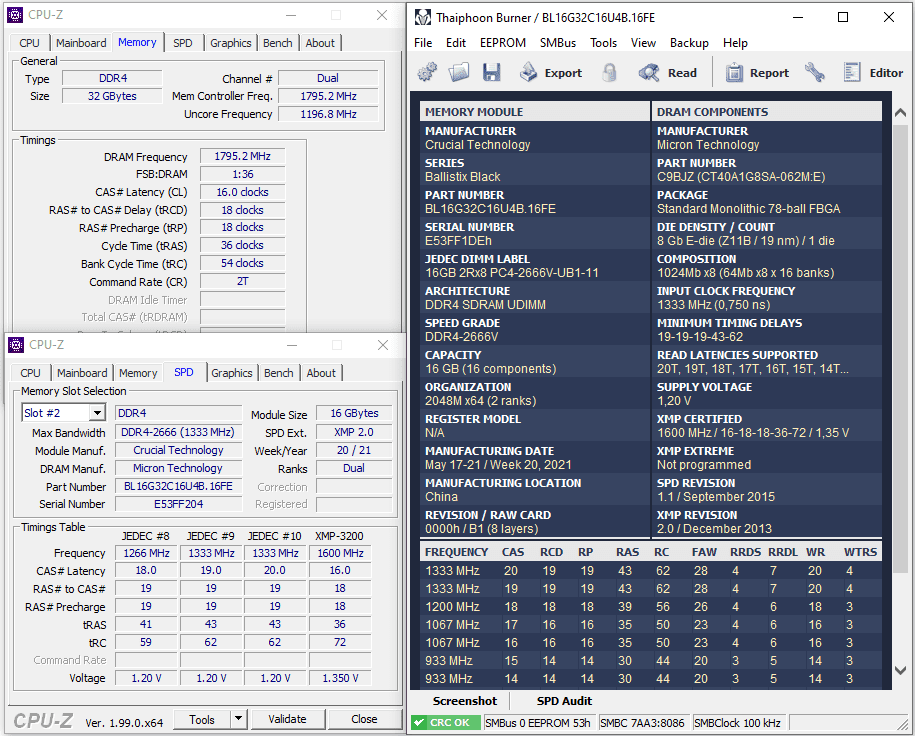This screenshot has height=736, width=915.
Task: Click the CPU-Z app icon in lower window title
Action: (x=16, y=345)
